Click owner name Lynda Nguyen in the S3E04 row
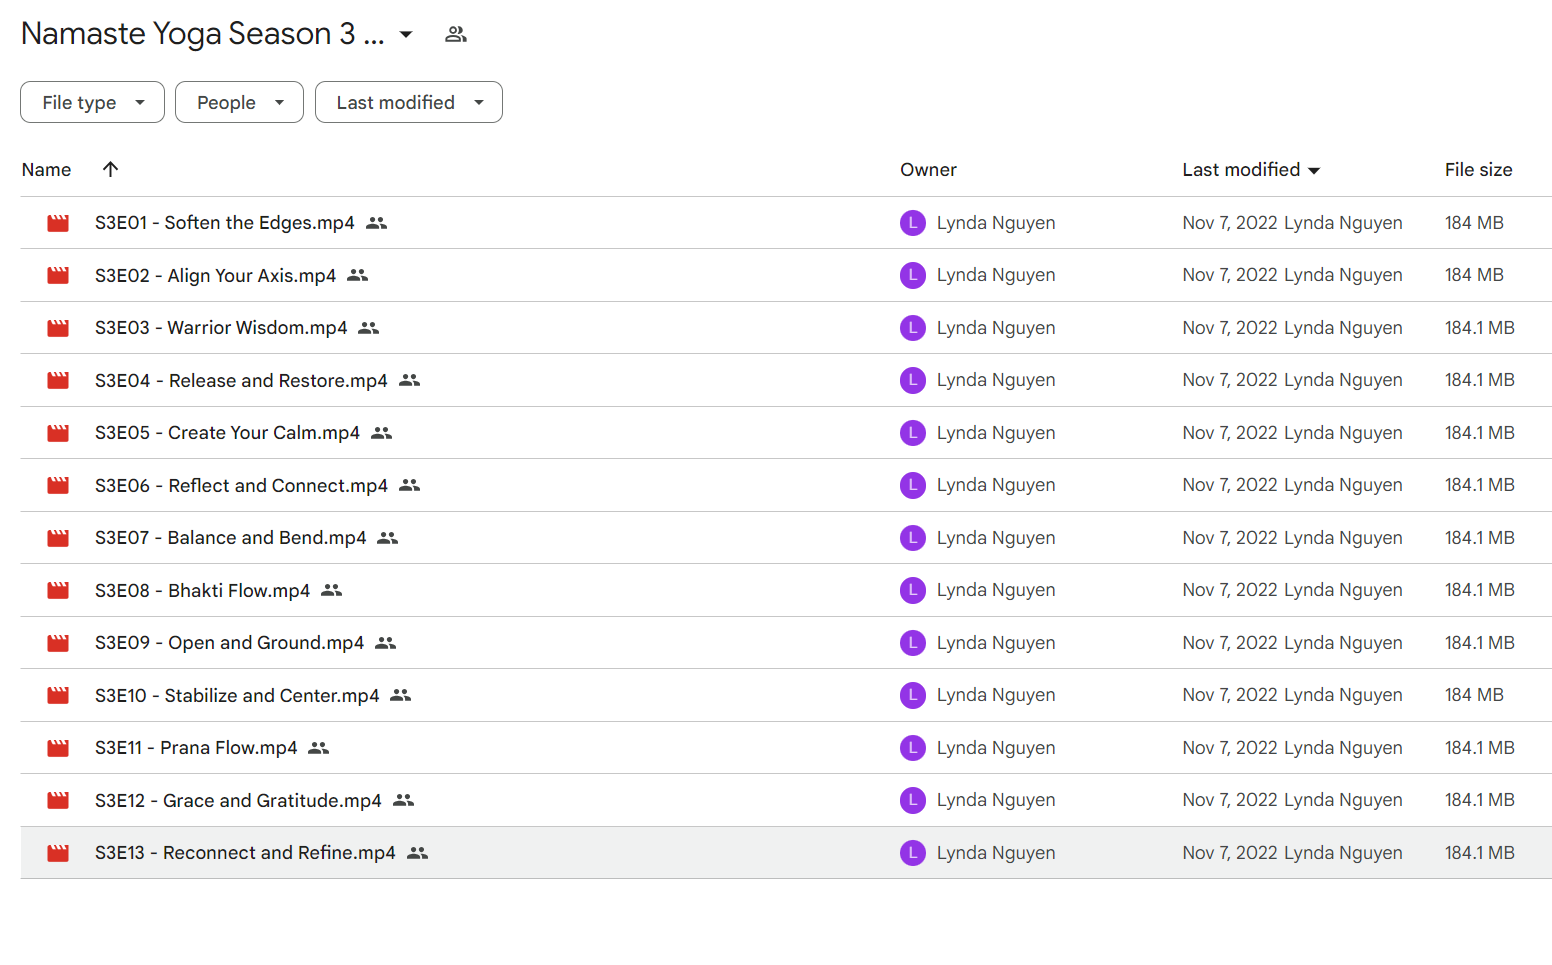1552x965 pixels. 996,380
